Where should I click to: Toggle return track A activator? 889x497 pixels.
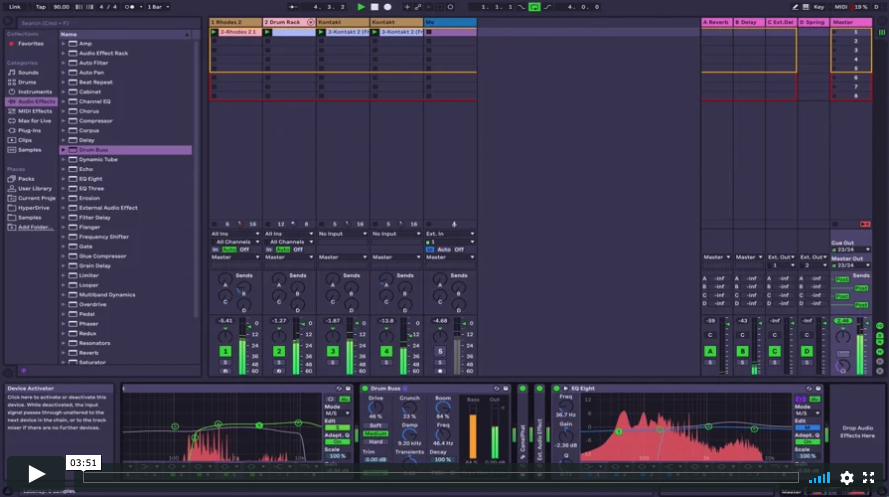[710, 351]
